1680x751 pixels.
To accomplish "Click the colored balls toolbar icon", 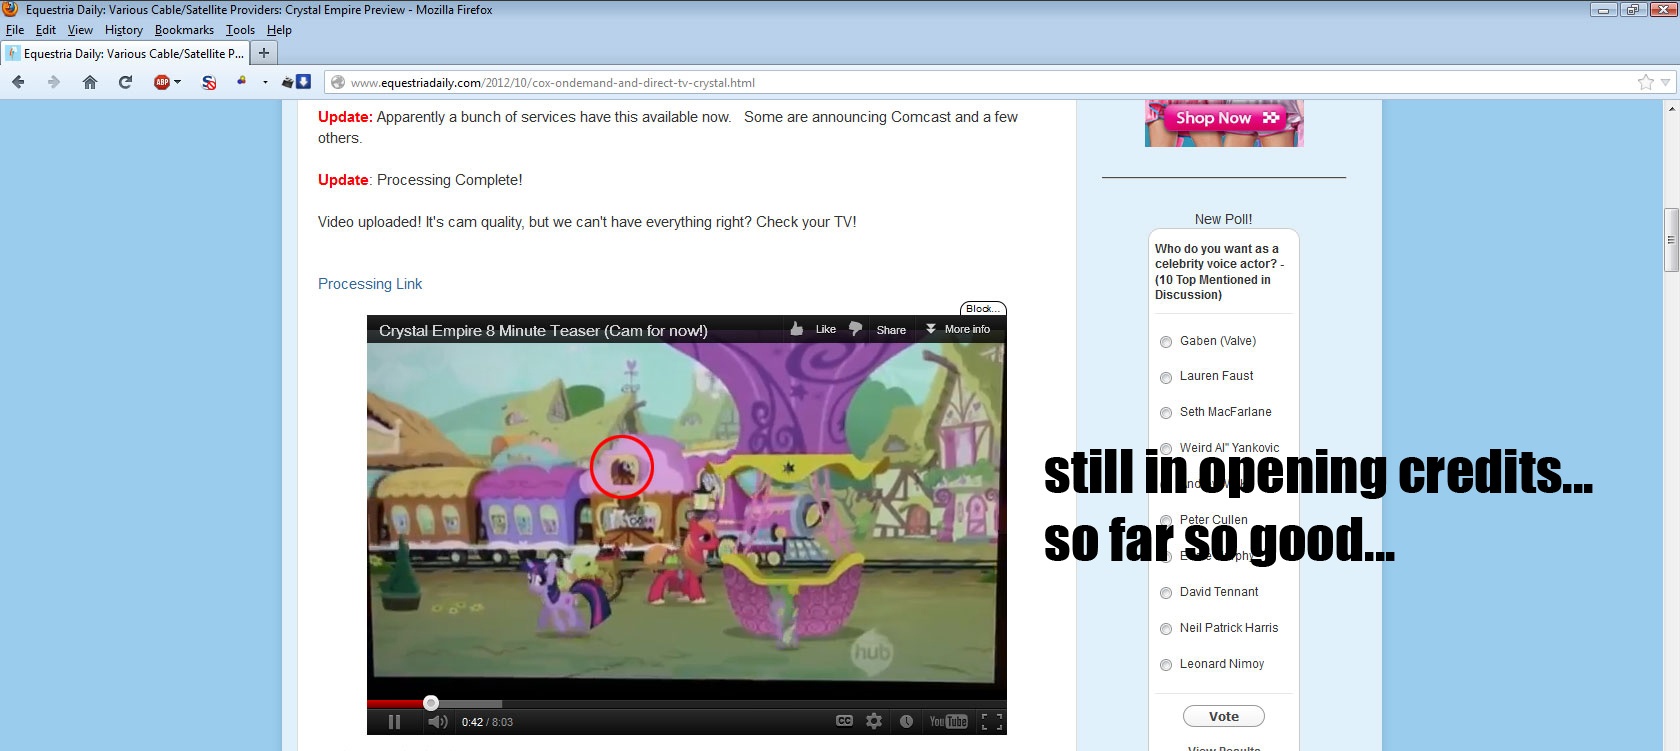I will [x=241, y=81].
